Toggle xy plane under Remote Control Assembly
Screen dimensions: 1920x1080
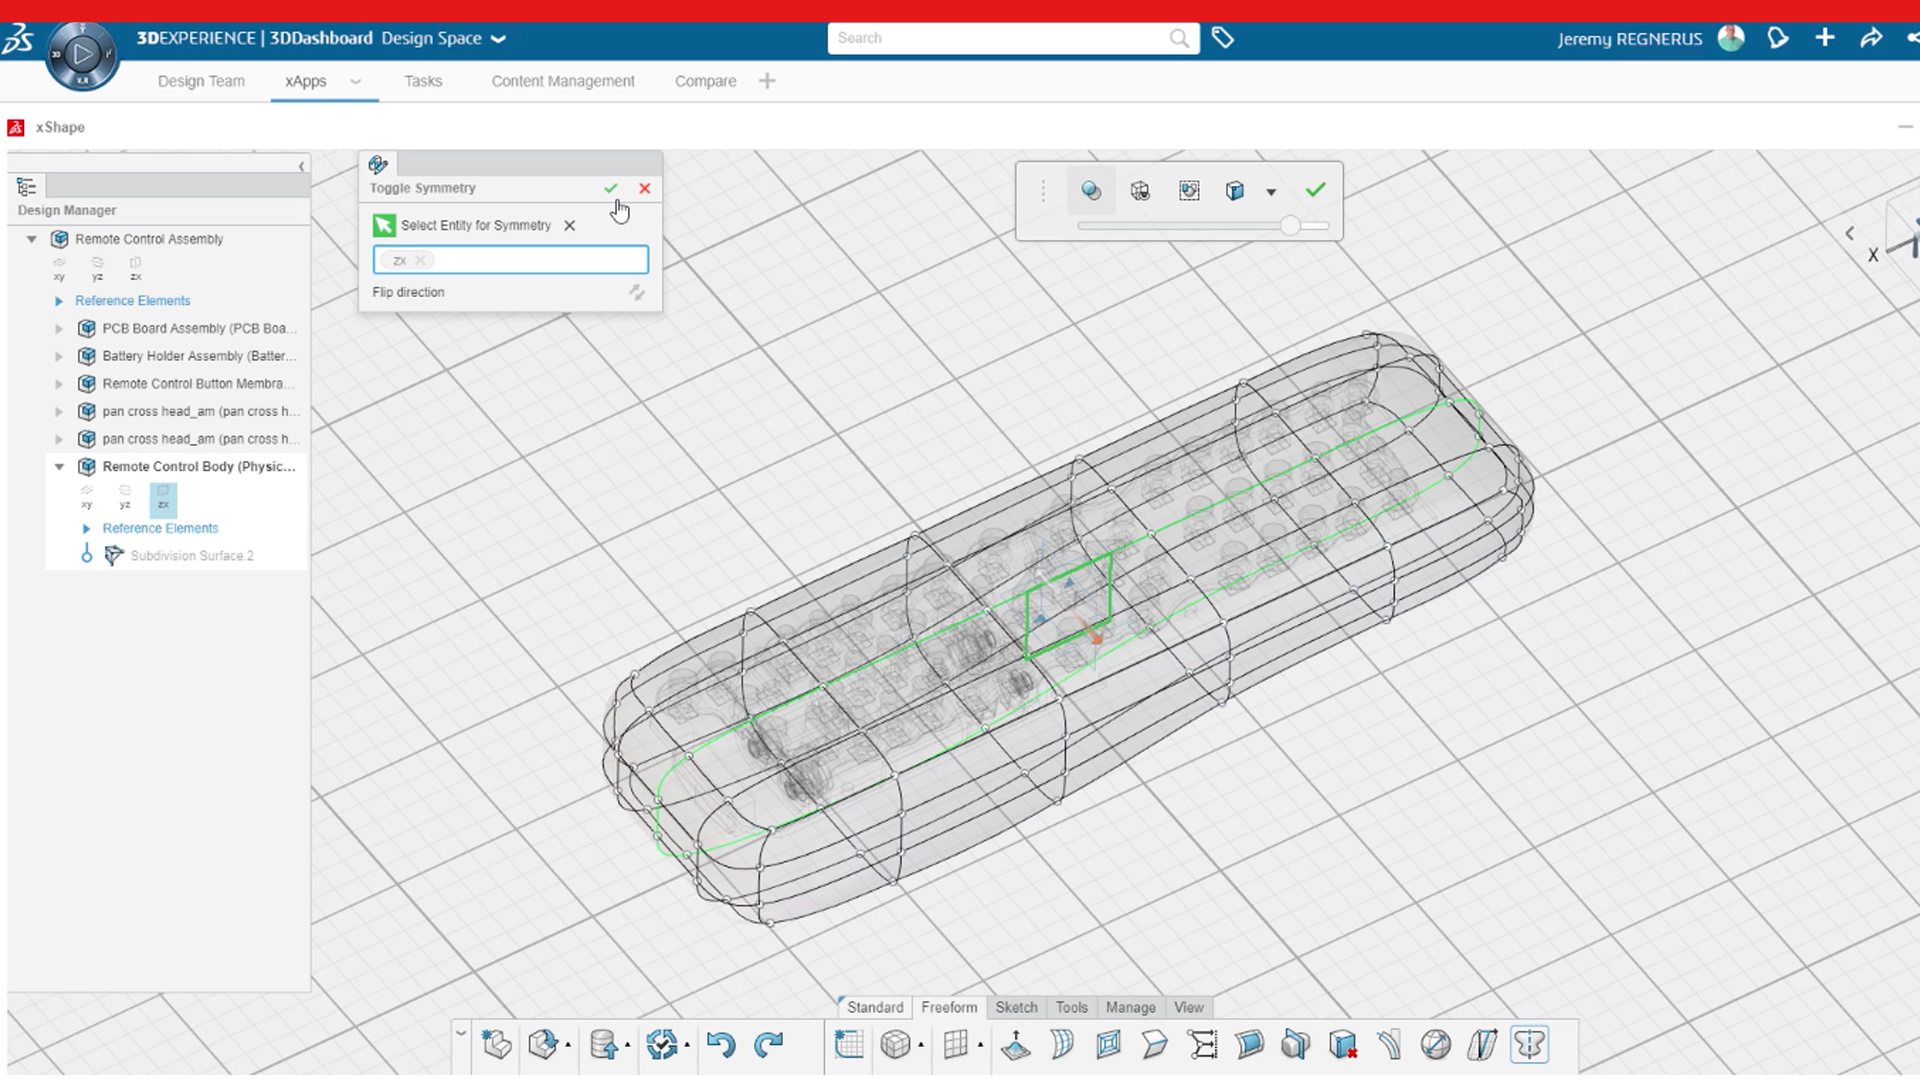pos(59,268)
